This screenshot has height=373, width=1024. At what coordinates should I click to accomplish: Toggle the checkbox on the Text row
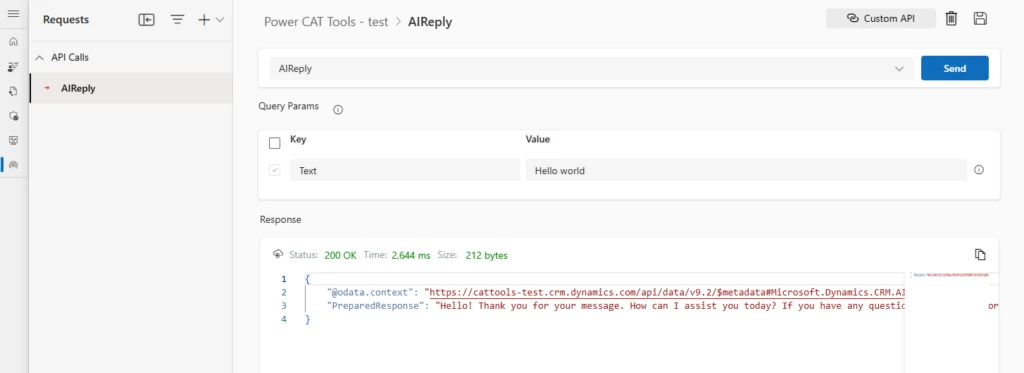[x=275, y=170]
